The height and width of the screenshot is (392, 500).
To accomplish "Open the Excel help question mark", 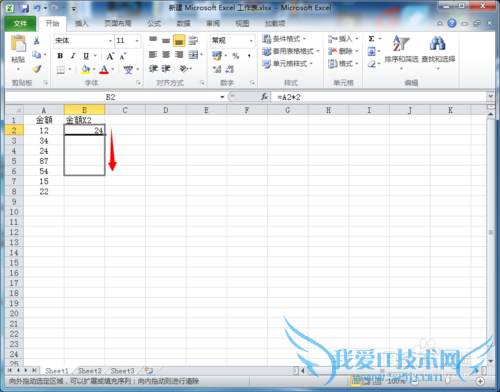I will (x=452, y=23).
